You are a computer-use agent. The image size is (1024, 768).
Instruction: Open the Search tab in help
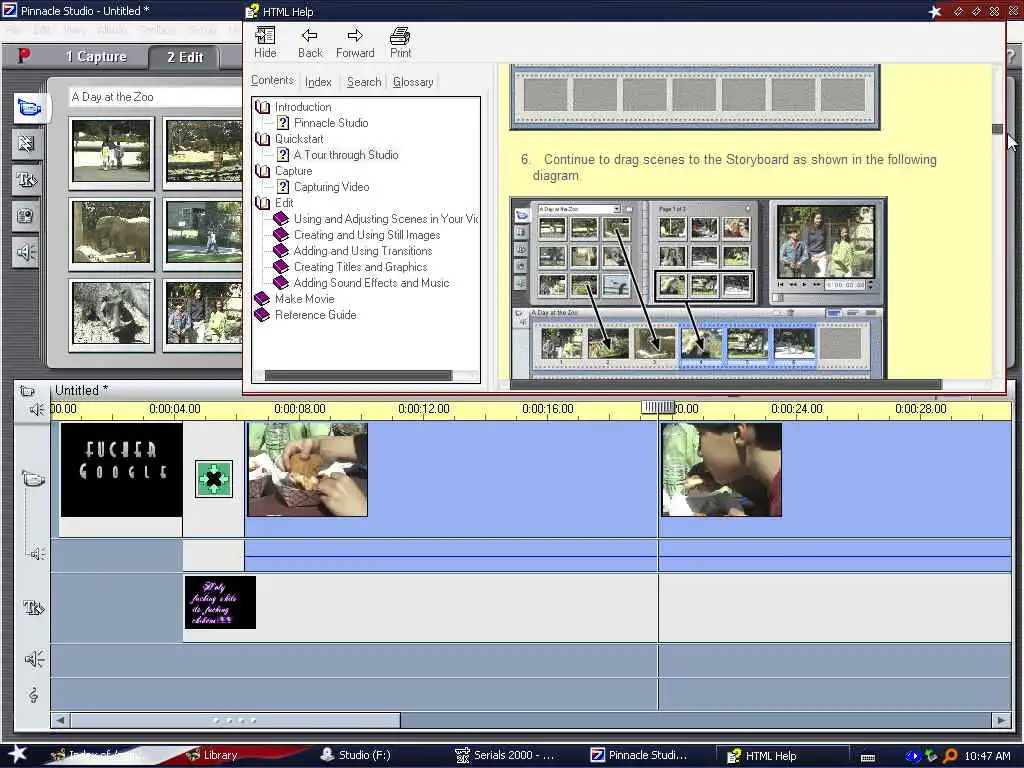(364, 82)
